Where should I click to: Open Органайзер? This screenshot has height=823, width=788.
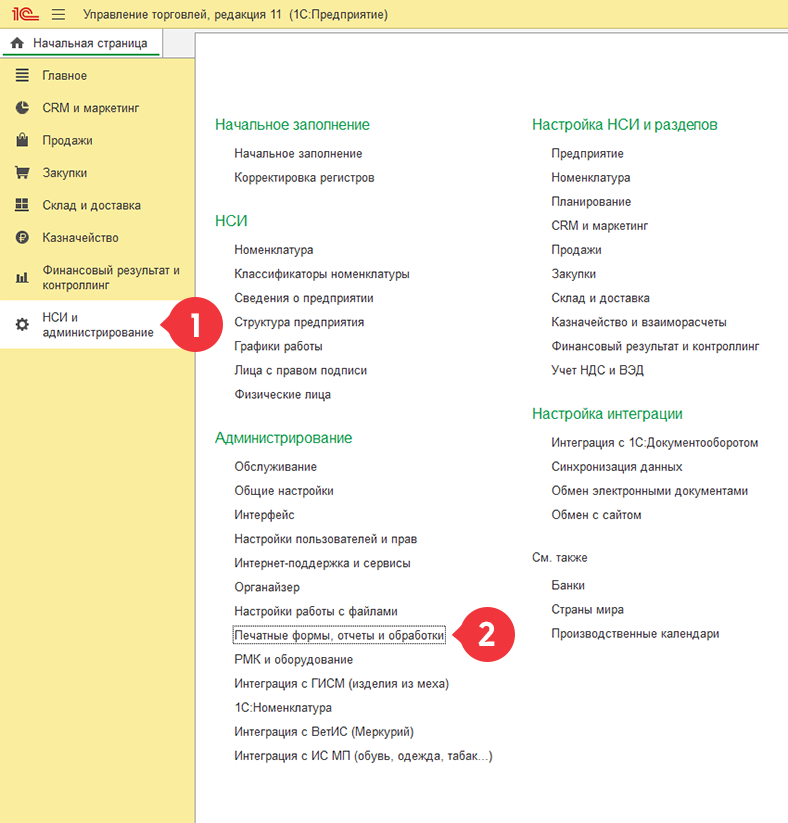267,587
